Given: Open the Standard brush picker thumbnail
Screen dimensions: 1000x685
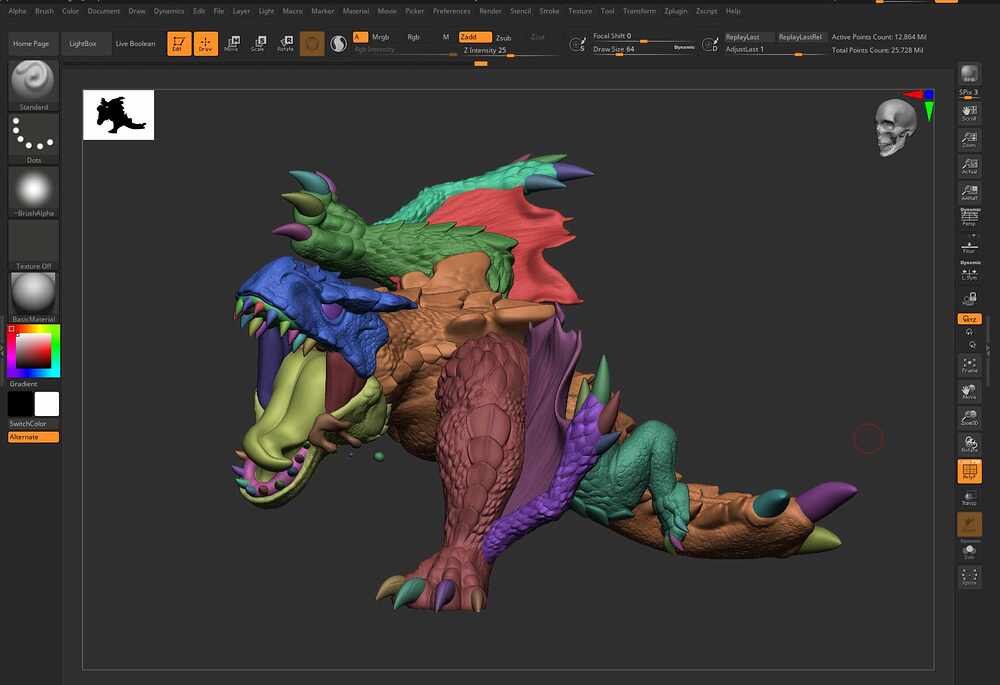Looking at the screenshot, I should 33,85.
